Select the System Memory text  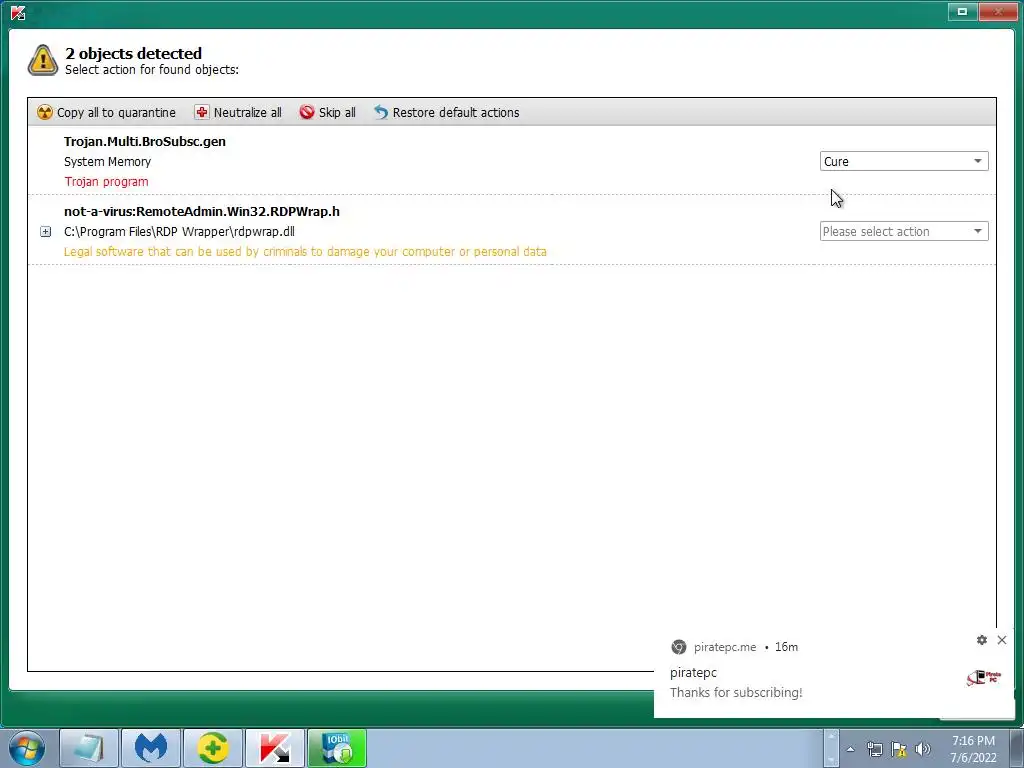107,161
